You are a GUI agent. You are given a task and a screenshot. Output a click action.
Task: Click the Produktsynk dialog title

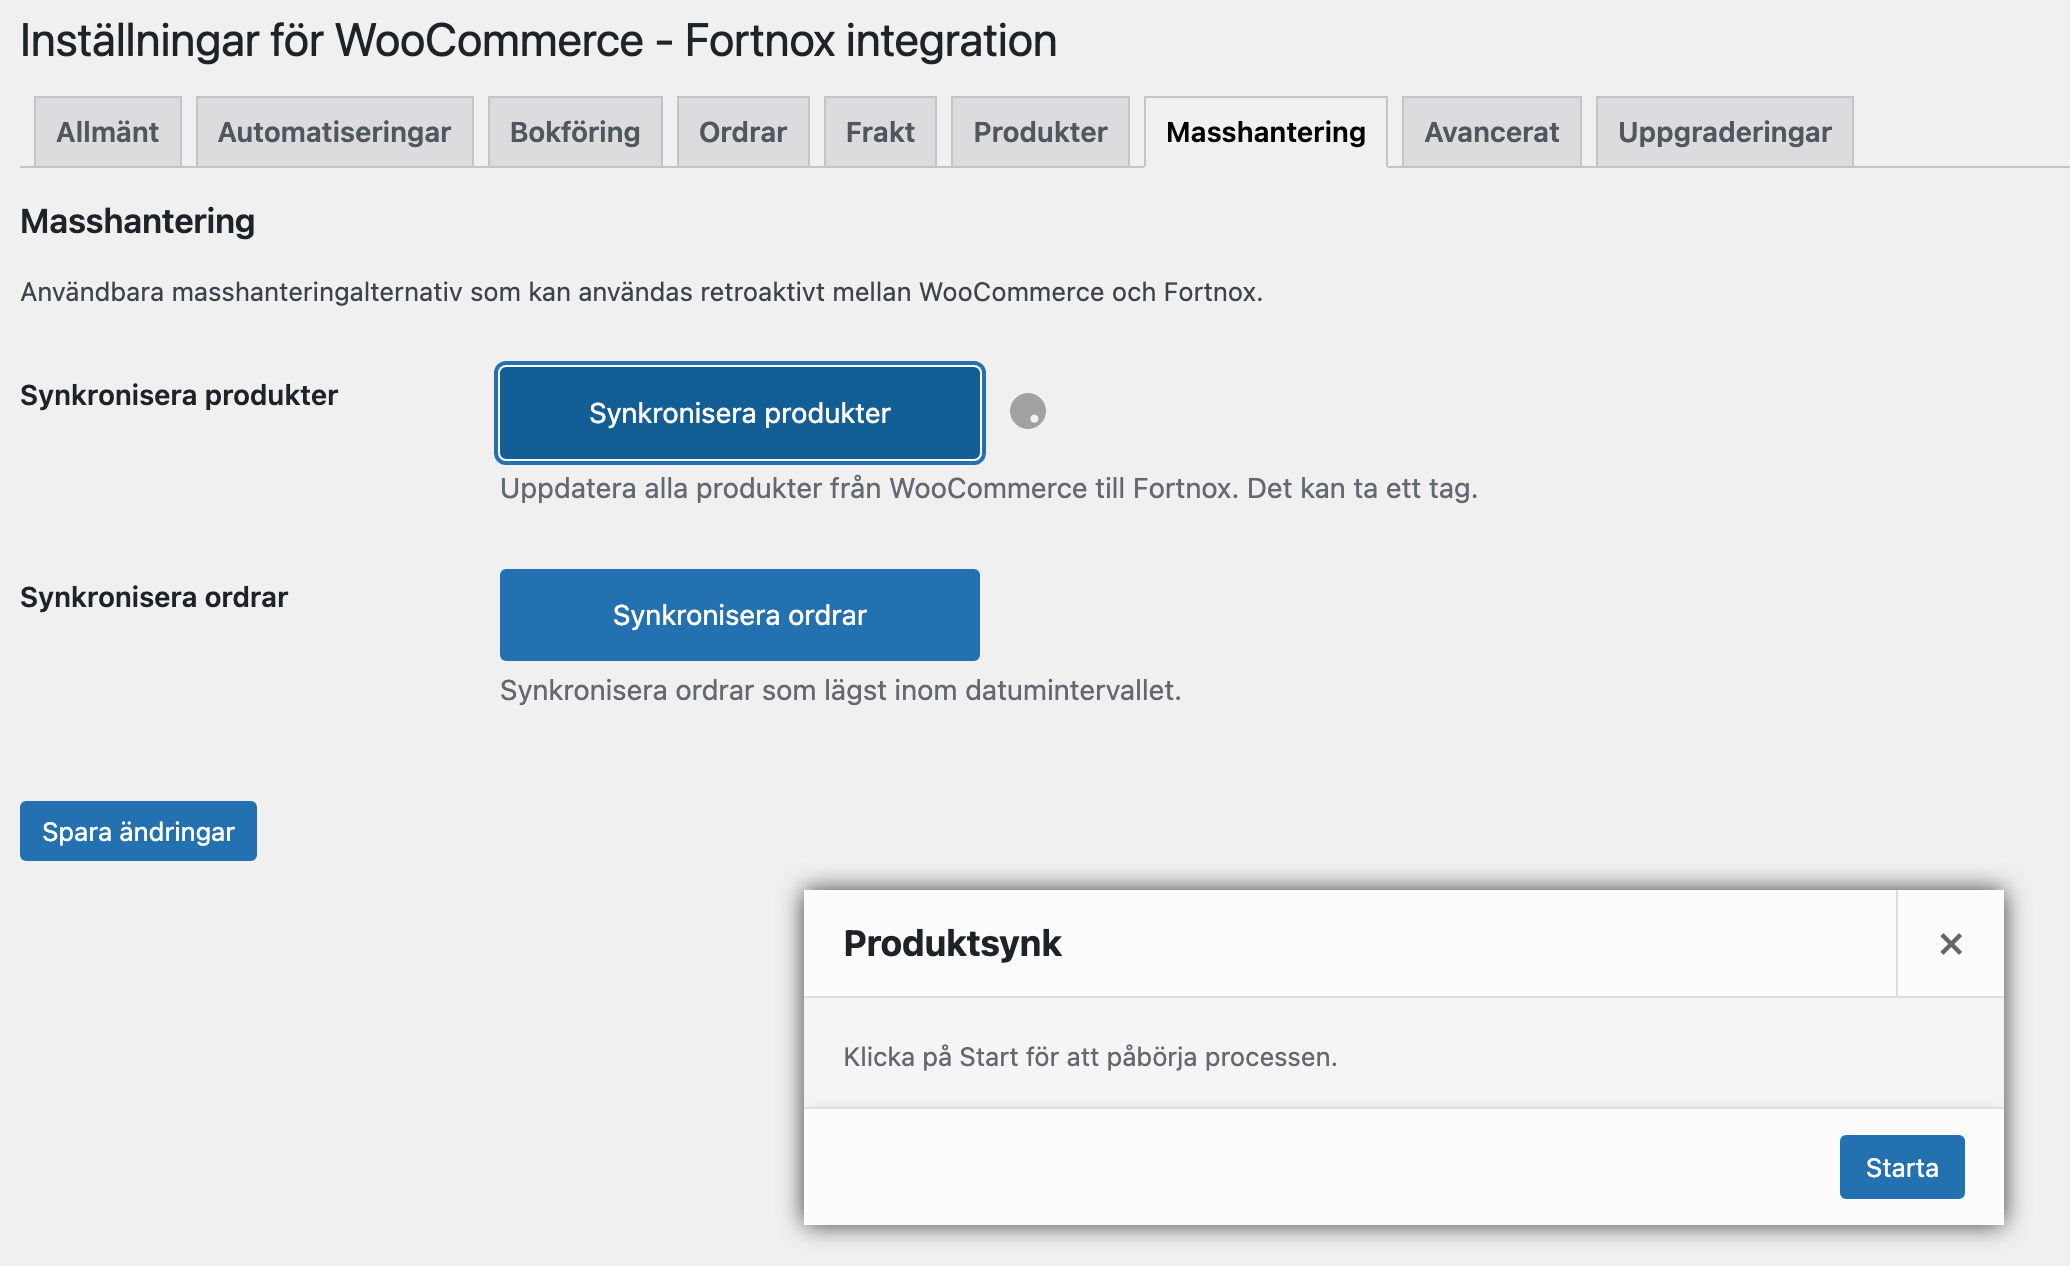[953, 943]
